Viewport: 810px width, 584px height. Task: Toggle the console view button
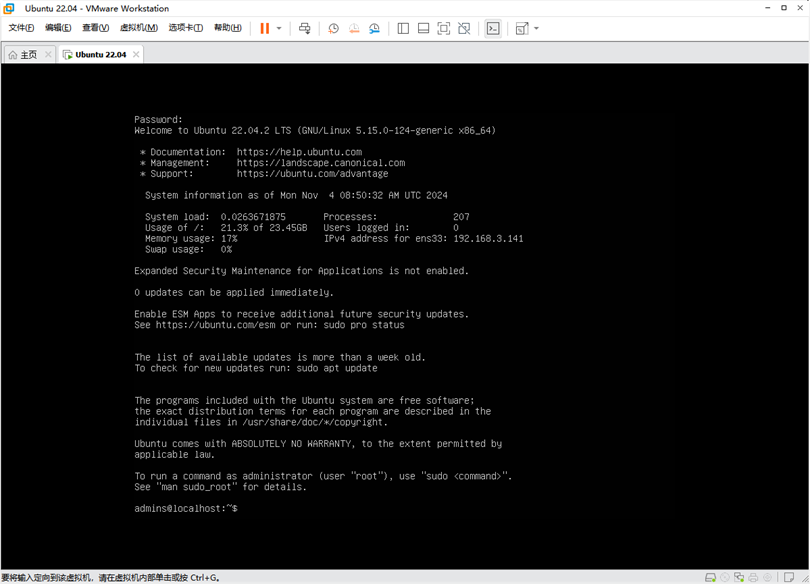tap(493, 28)
